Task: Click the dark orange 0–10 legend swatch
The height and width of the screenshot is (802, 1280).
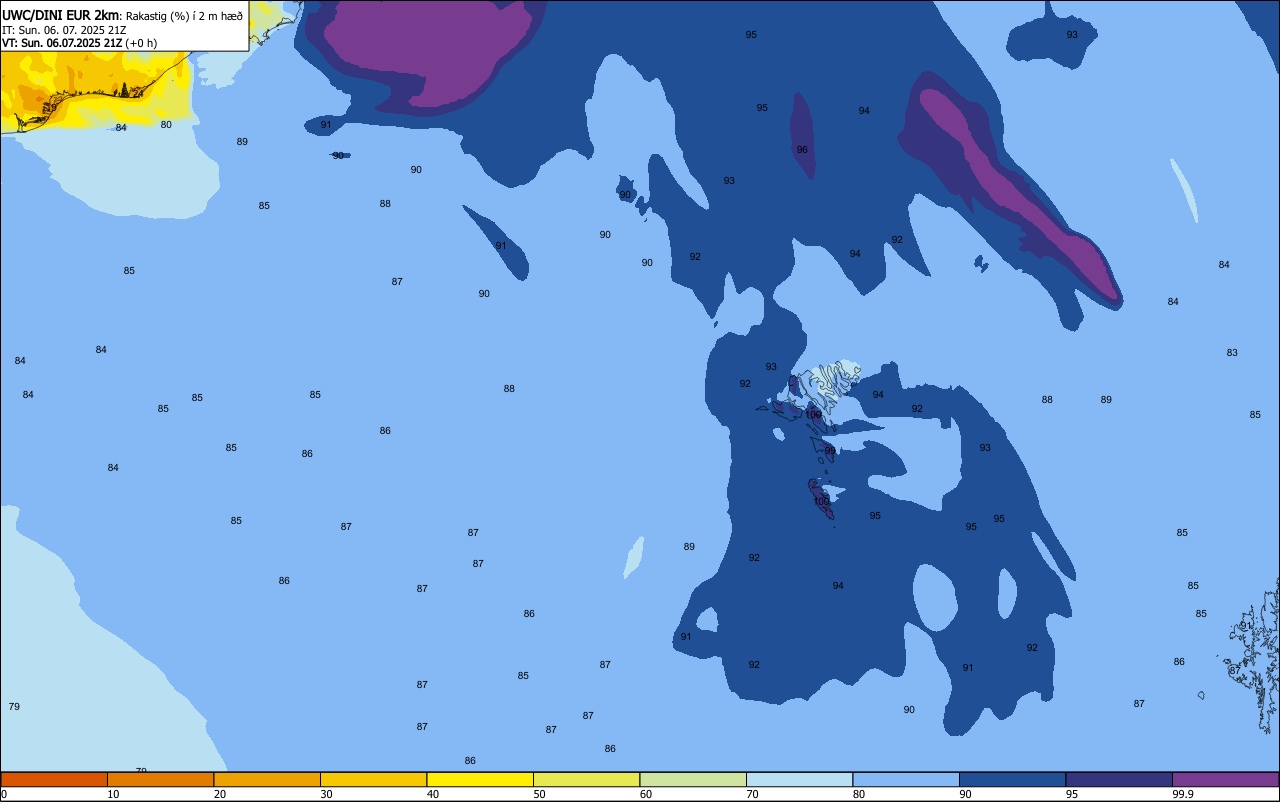Action: coord(54,779)
